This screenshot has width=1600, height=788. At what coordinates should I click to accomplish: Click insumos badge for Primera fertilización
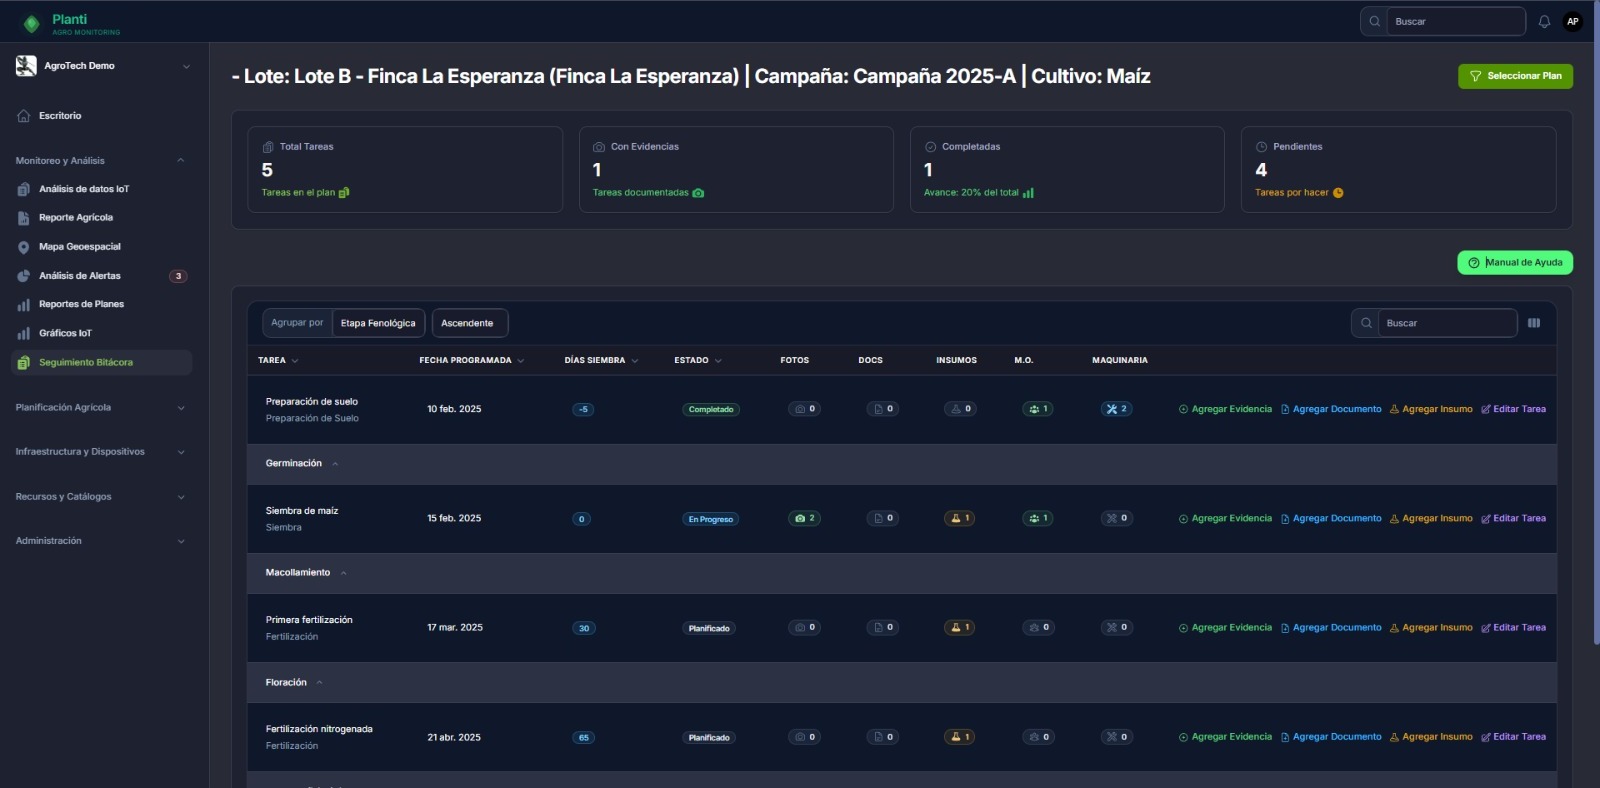click(x=959, y=628)
